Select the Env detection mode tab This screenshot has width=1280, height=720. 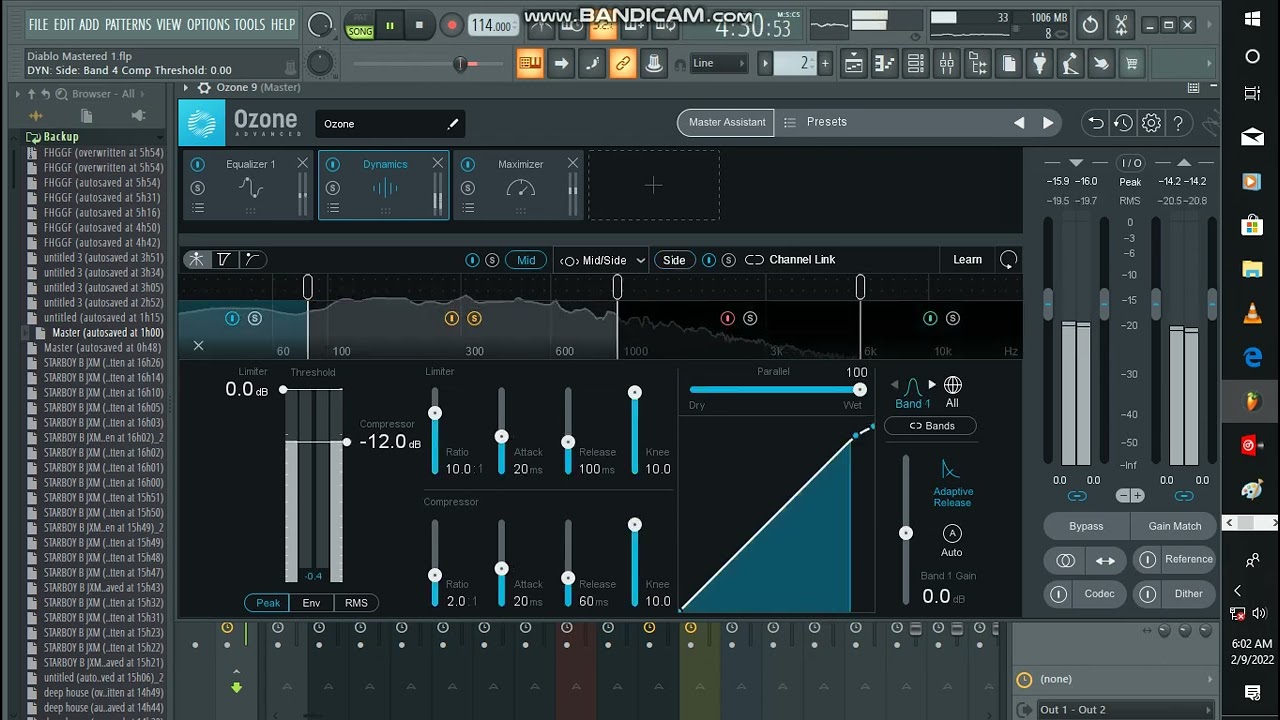click(312, 603)
